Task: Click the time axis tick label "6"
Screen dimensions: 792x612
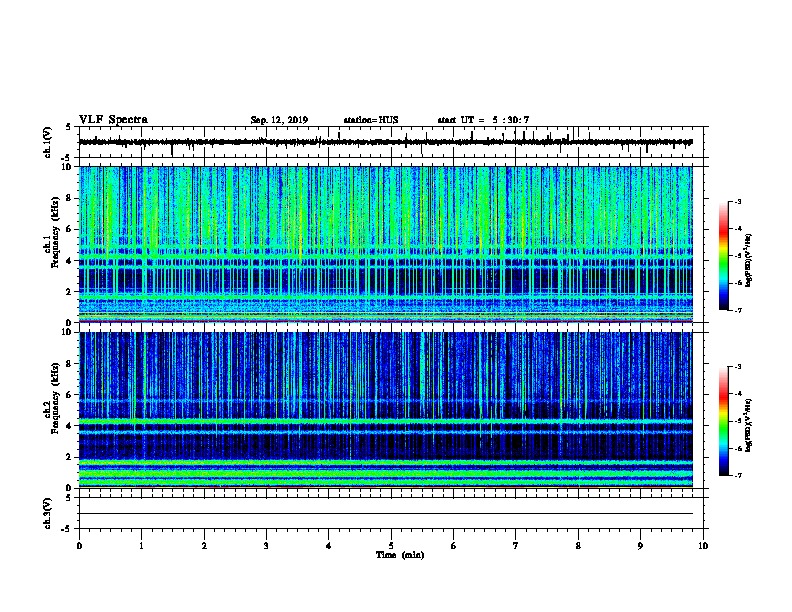Action: [x=454, y=546]
